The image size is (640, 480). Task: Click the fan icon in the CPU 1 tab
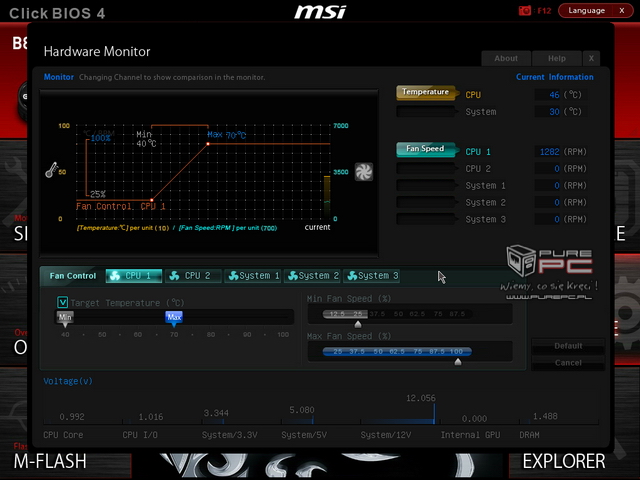coord(115,276)
